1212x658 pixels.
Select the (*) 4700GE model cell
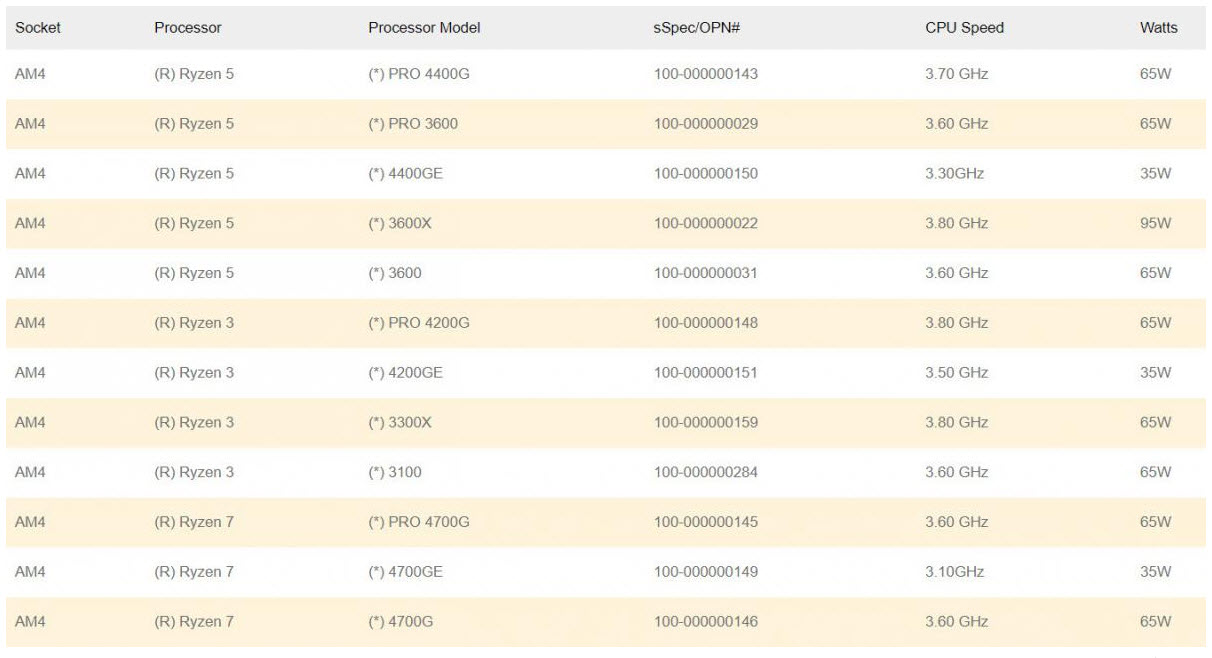click(x=405, y=572)
